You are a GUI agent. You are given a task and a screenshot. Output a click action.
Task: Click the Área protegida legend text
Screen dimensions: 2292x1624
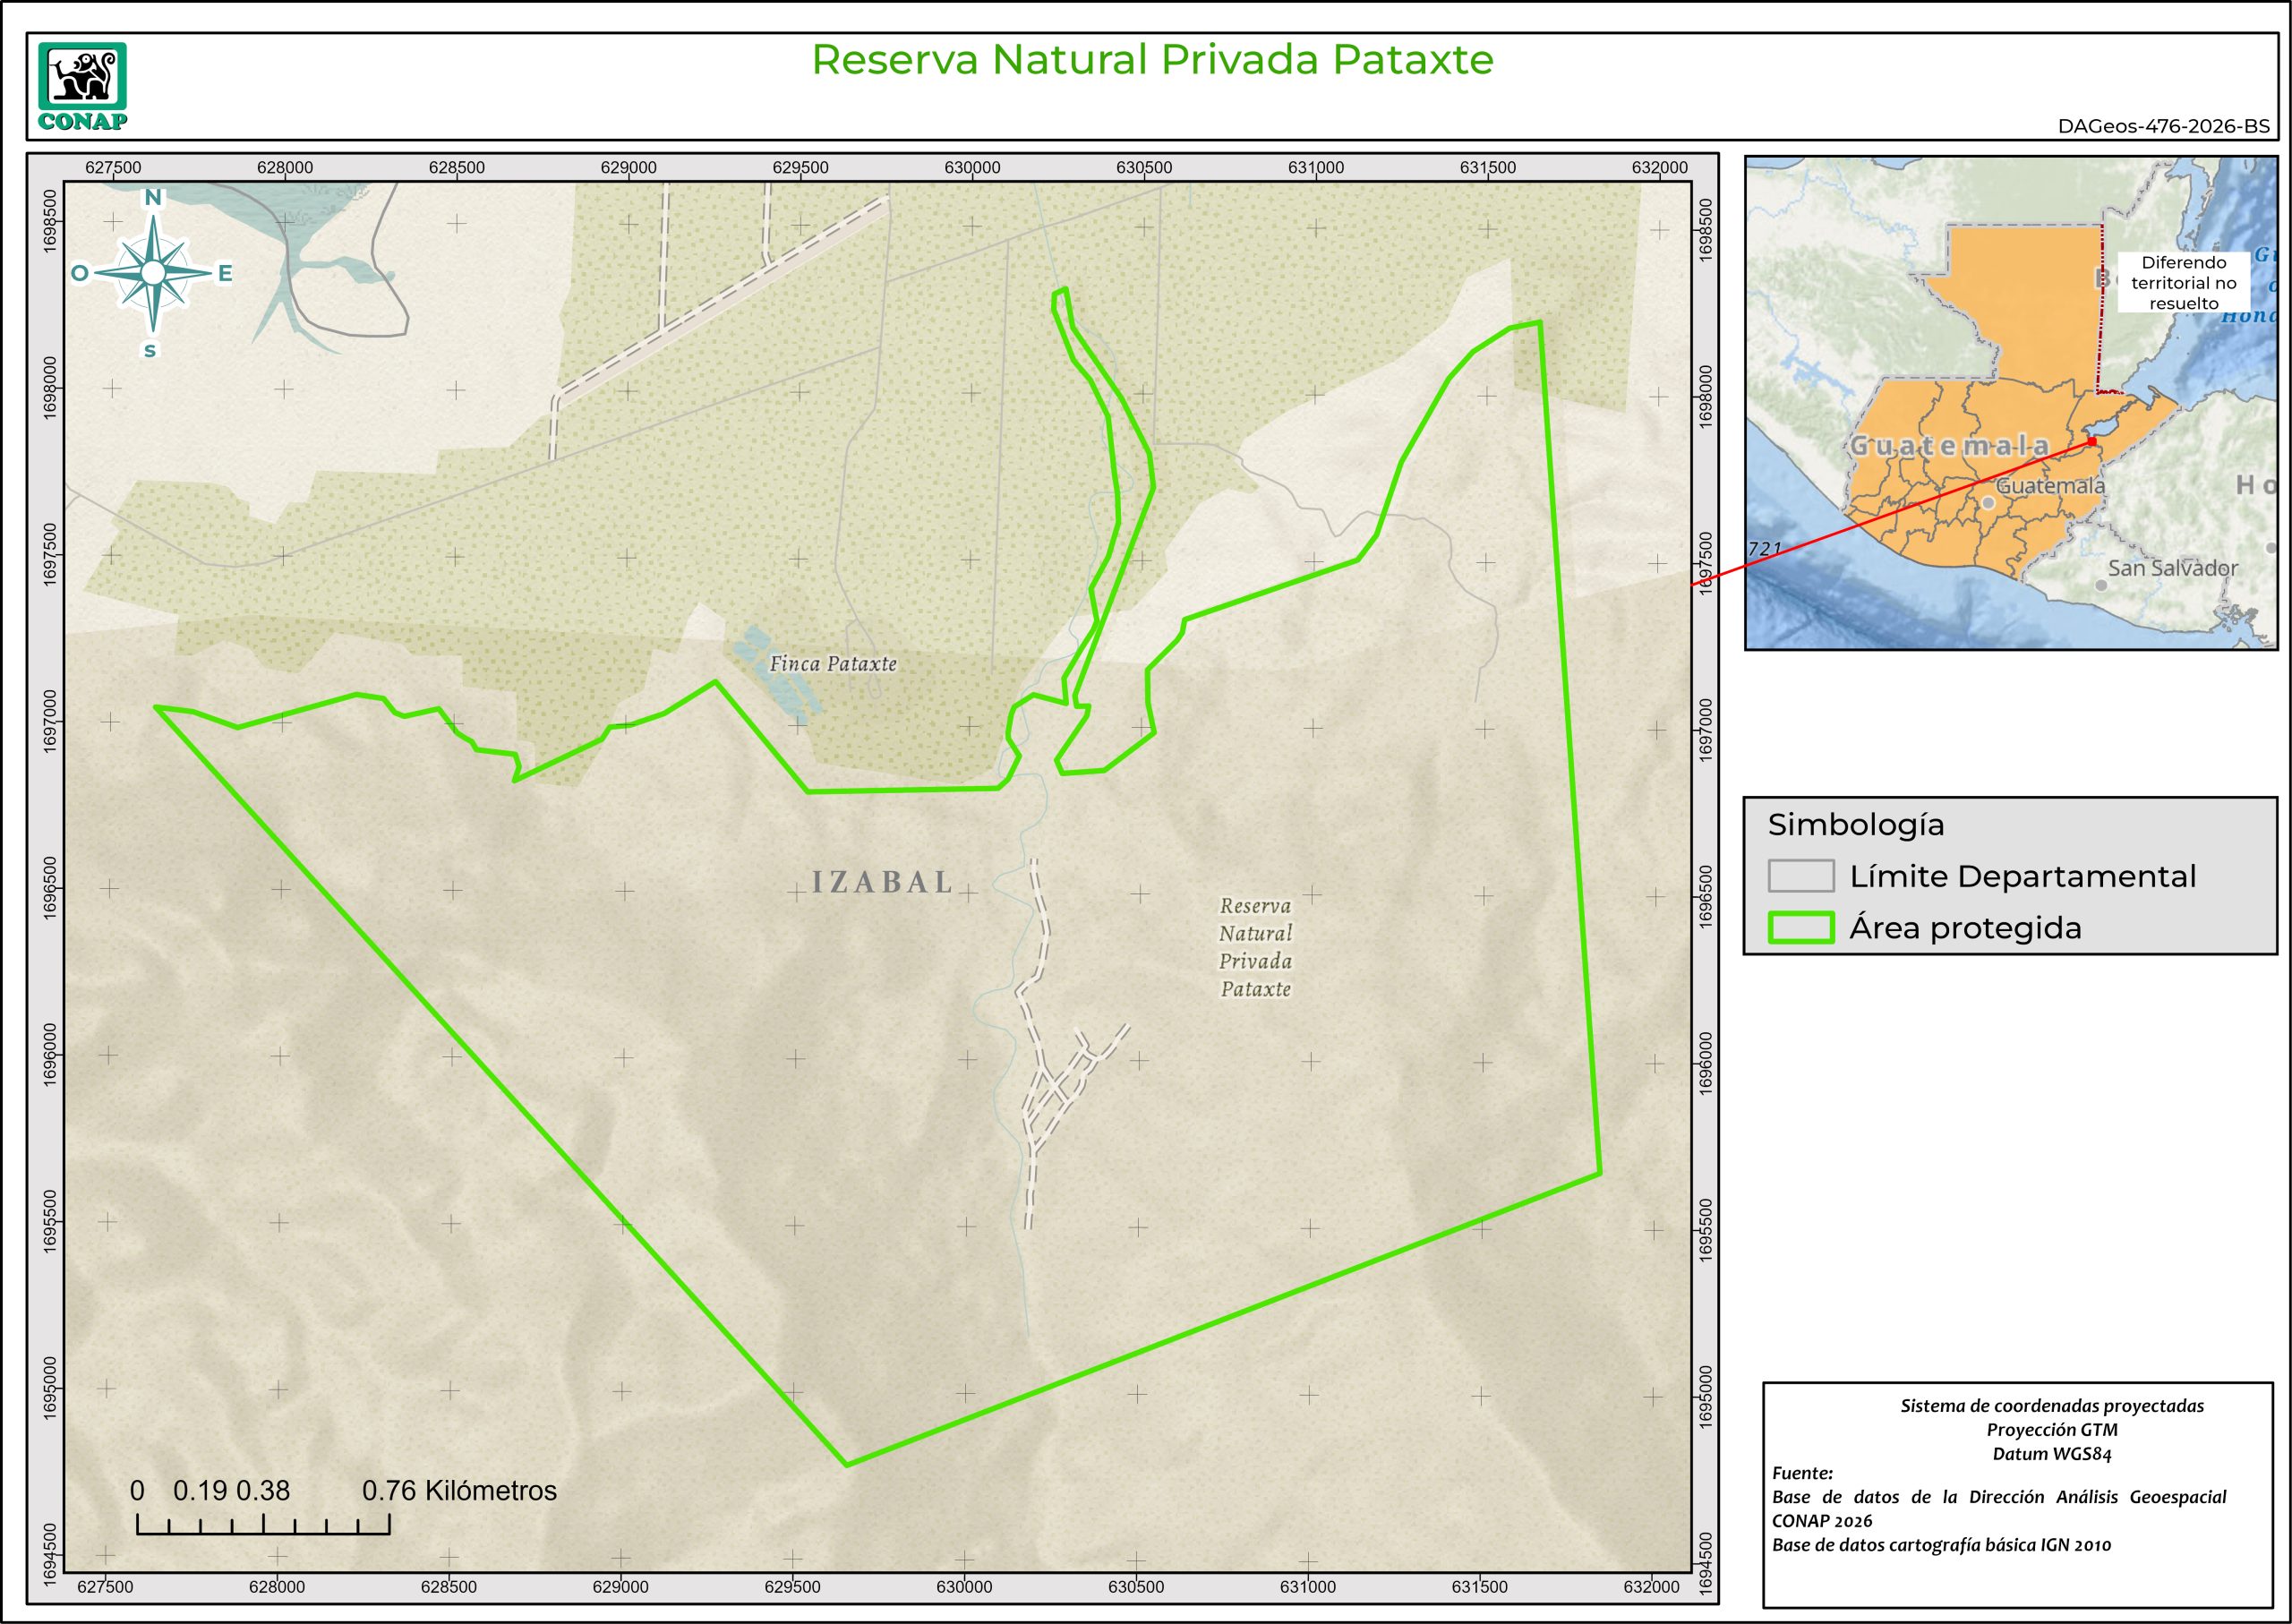[x=1965, y=928]
